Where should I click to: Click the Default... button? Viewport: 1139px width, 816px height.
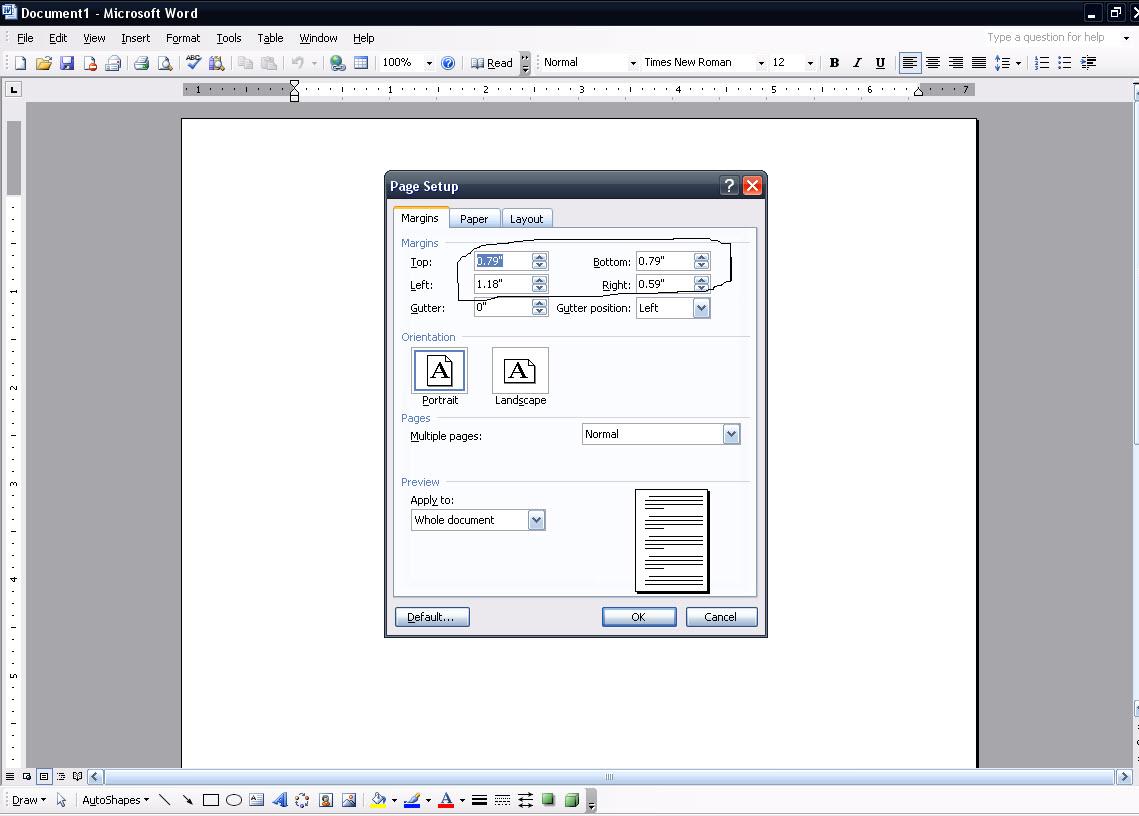(431, 617)
